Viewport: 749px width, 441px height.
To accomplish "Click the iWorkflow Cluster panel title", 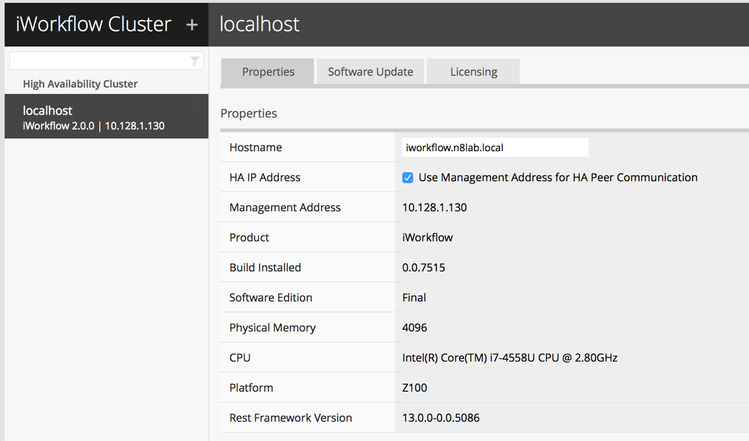I will coord(93,24).
